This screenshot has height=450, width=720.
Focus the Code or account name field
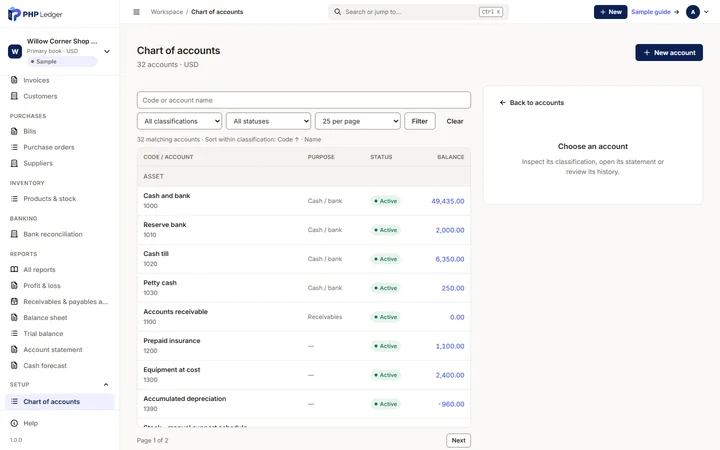(x=304, y=100)
